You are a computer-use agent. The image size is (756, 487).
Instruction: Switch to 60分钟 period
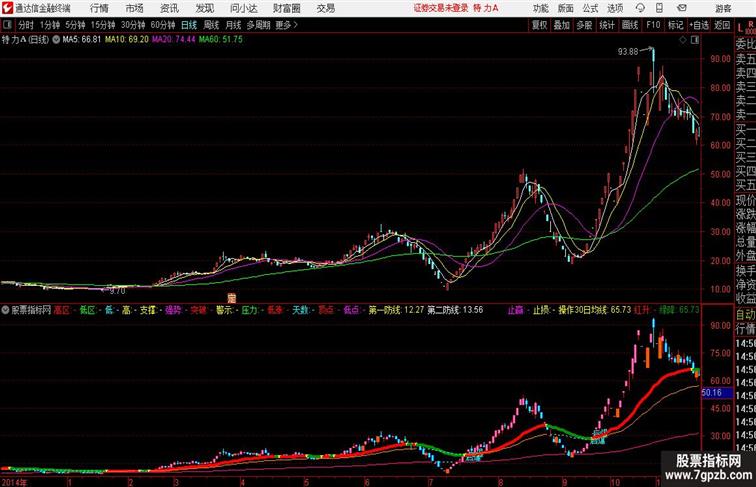[162, 25]
